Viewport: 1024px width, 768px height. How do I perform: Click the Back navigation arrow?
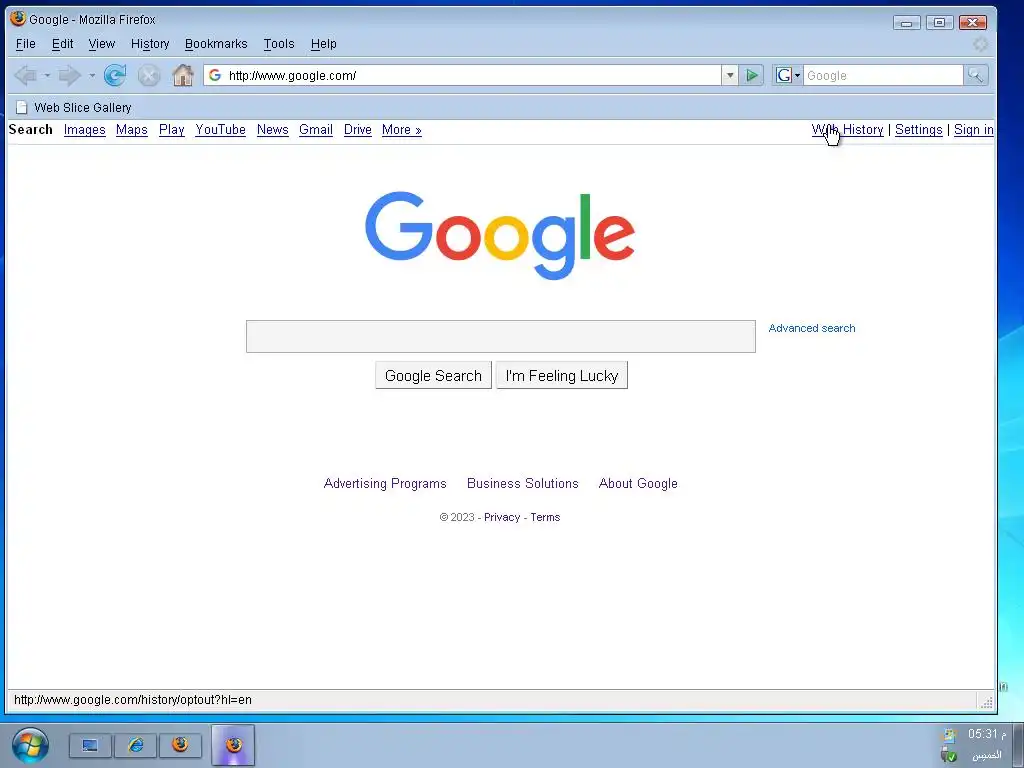[25, 76]
